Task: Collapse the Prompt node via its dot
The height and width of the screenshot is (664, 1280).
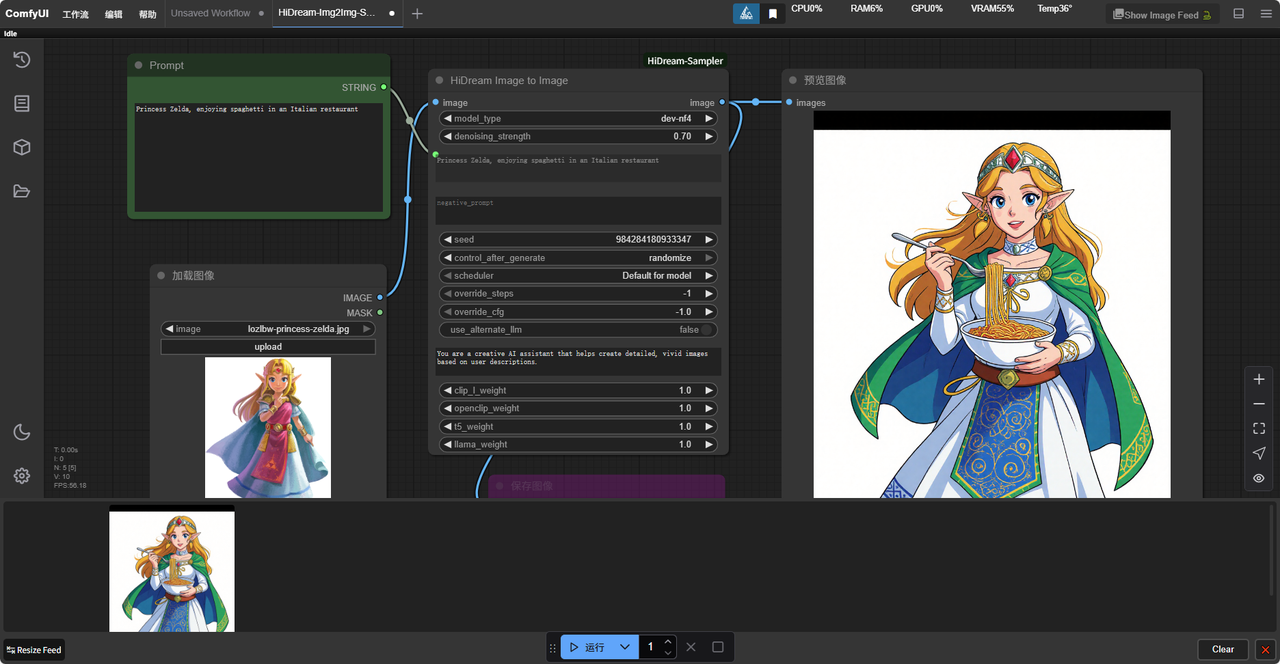Action: point(139,65)
